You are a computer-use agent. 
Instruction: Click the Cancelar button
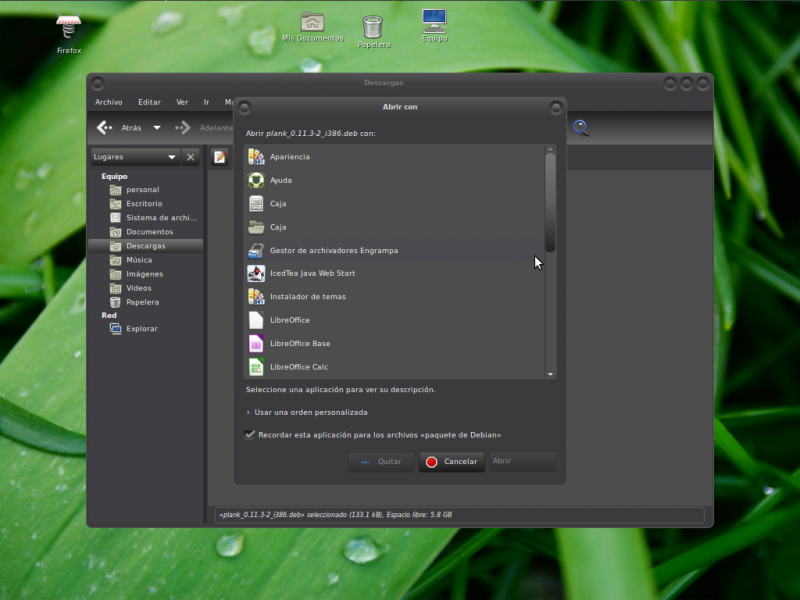(x=451, y=462)
